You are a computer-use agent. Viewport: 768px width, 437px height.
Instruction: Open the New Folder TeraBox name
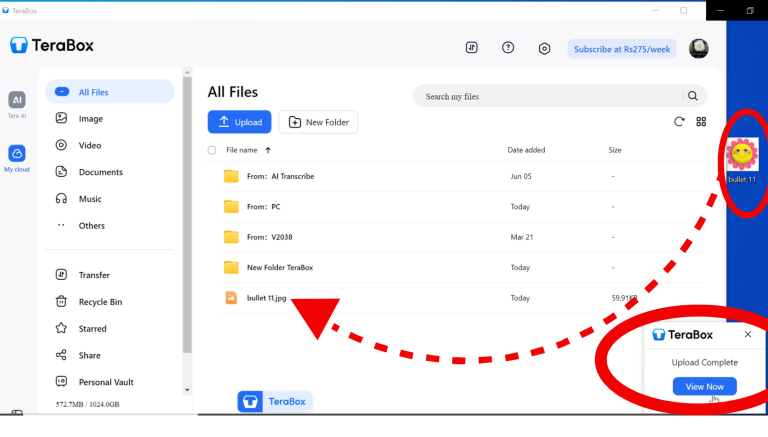[280, 267]
